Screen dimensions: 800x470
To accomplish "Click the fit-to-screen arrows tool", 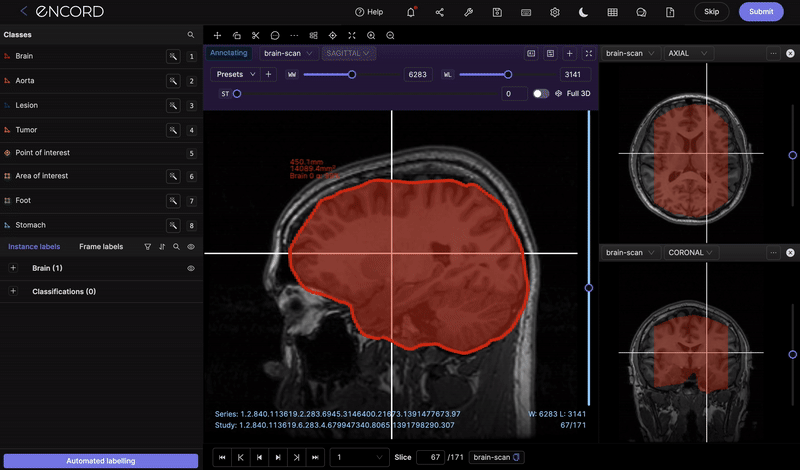I will (x=352, y=35).
